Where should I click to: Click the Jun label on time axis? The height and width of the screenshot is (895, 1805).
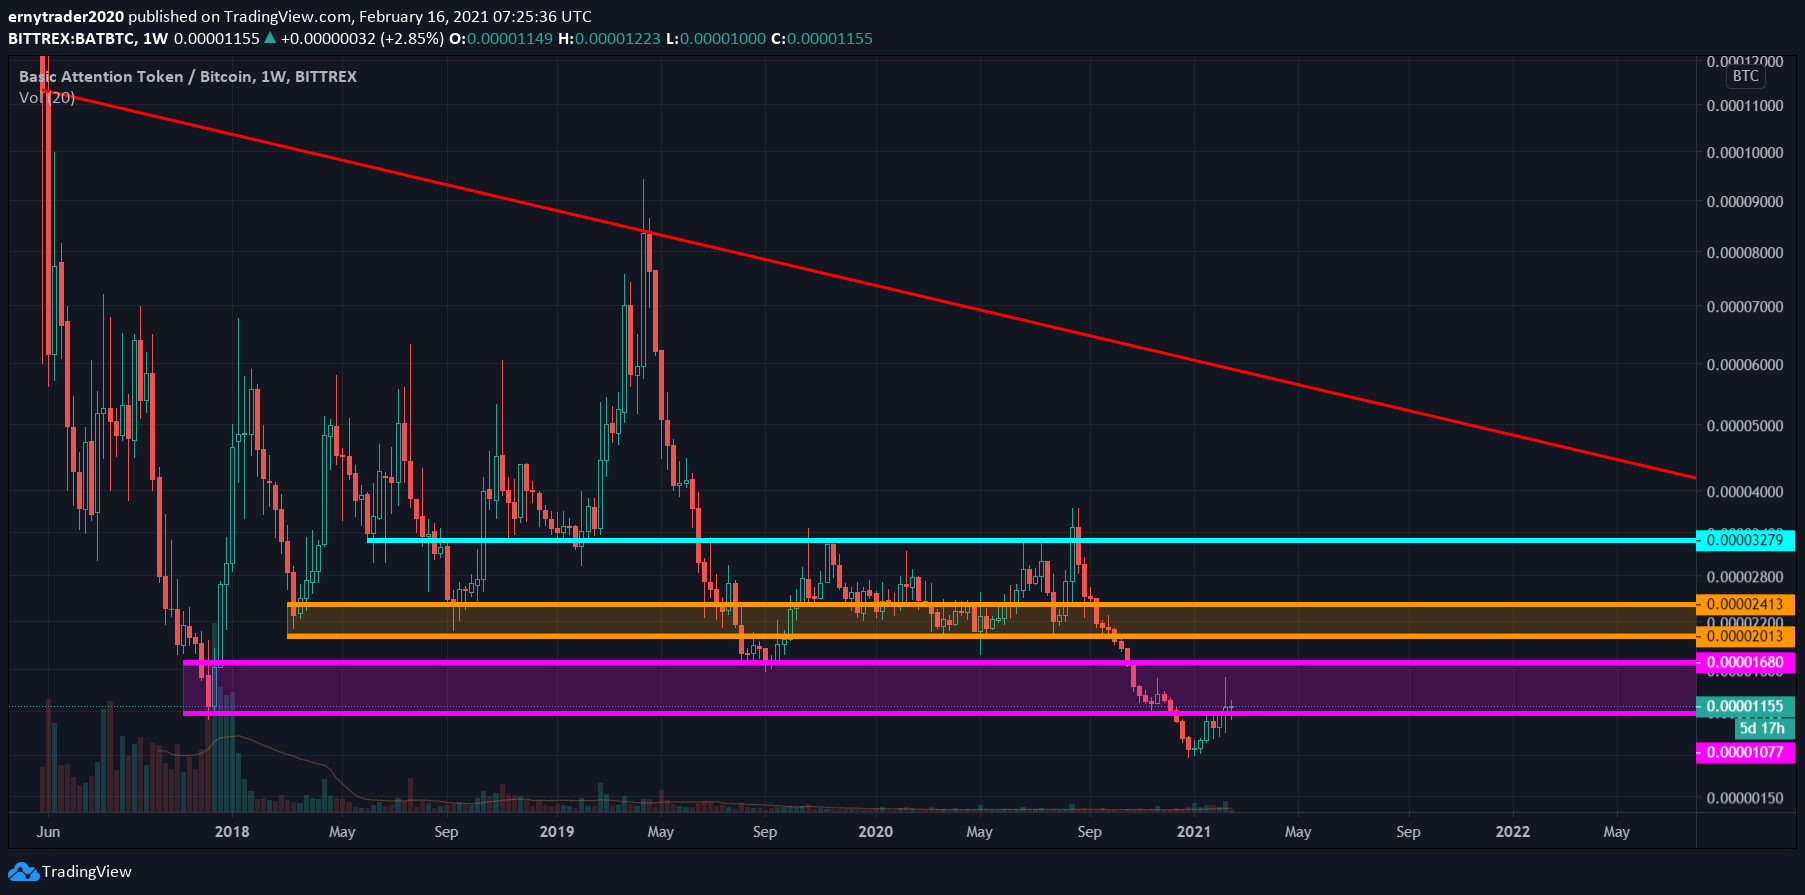pos(49,831)
